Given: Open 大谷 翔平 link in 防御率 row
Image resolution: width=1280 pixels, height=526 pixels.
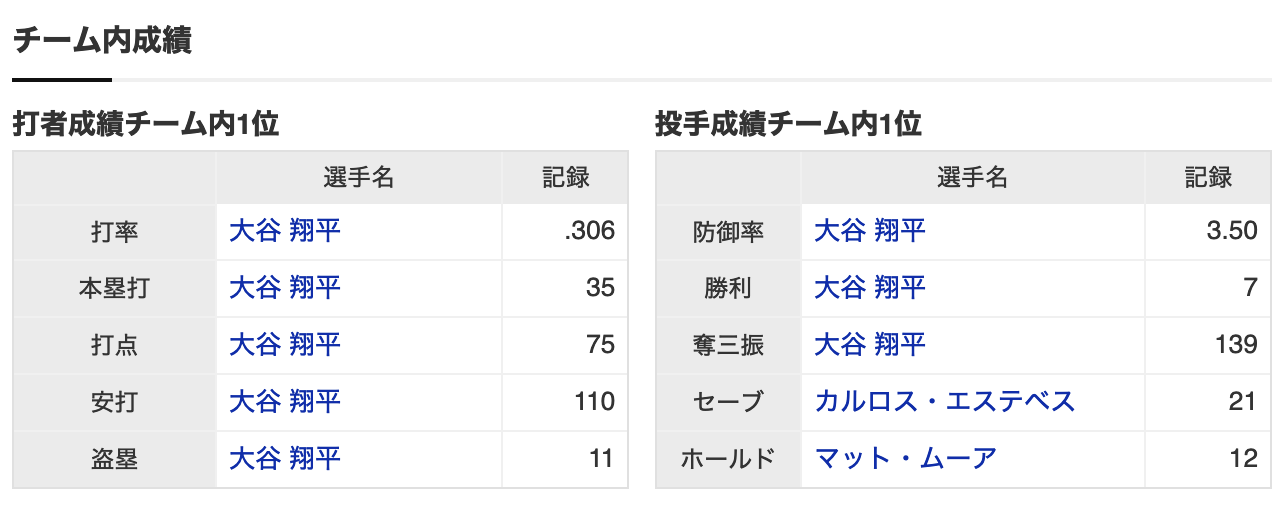Looking at the screenshot, I should point(870,231).
